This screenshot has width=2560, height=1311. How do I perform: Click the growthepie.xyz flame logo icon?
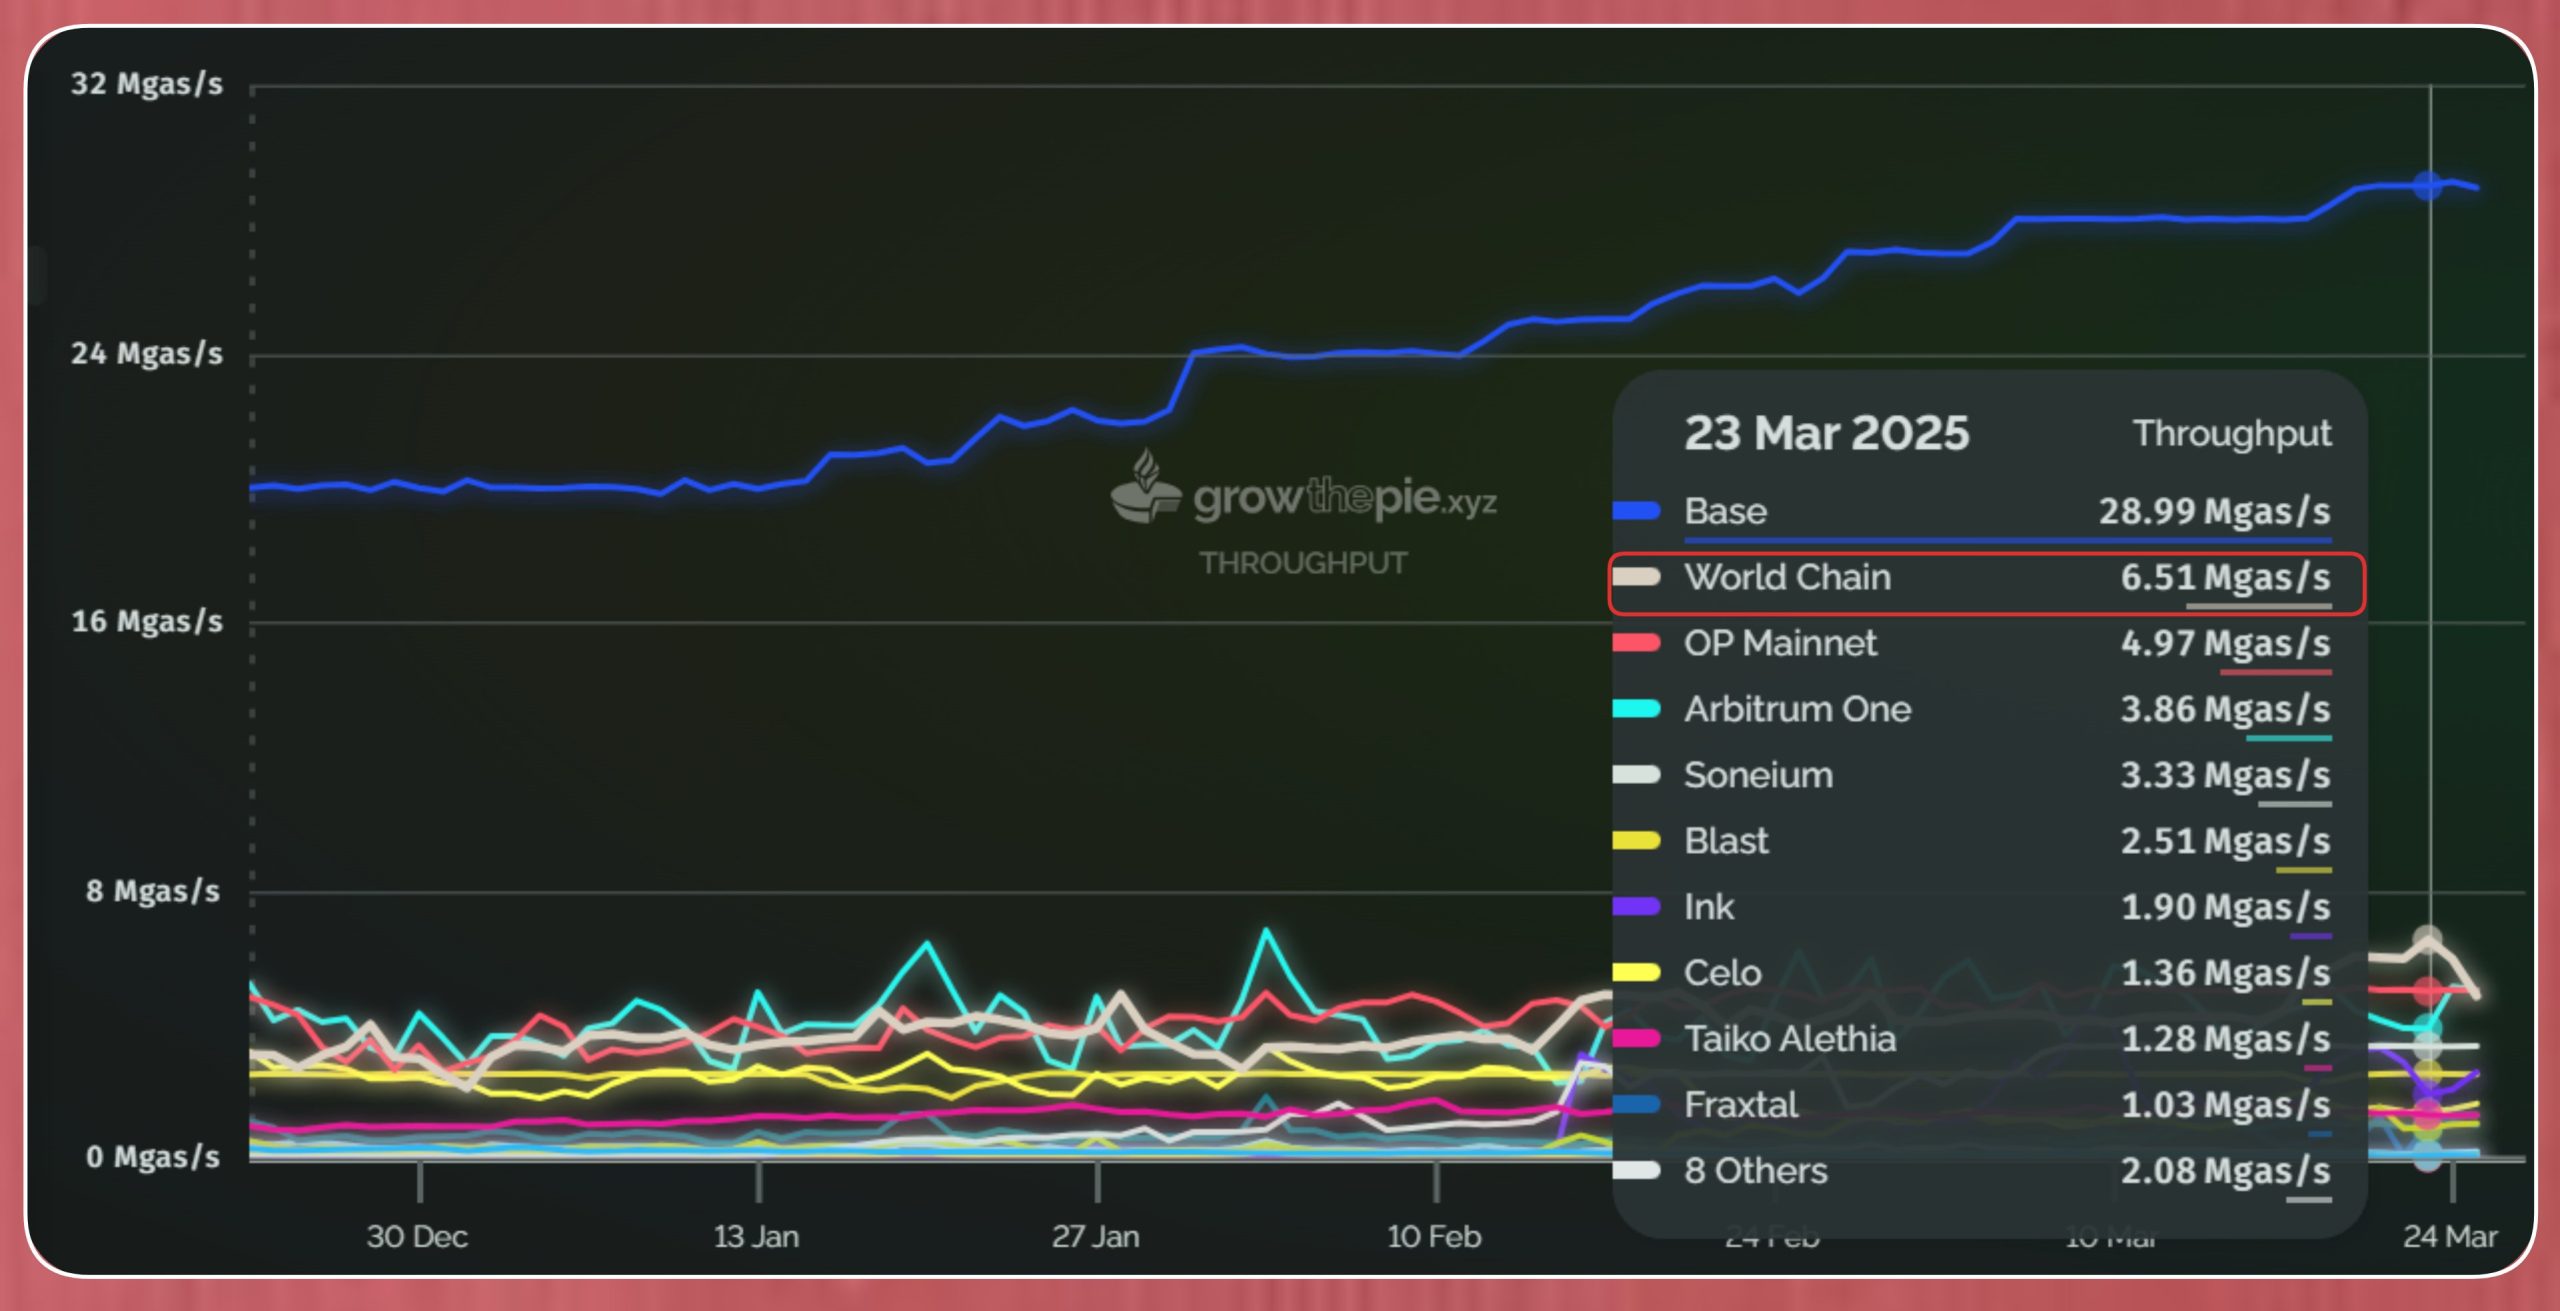1146,487
